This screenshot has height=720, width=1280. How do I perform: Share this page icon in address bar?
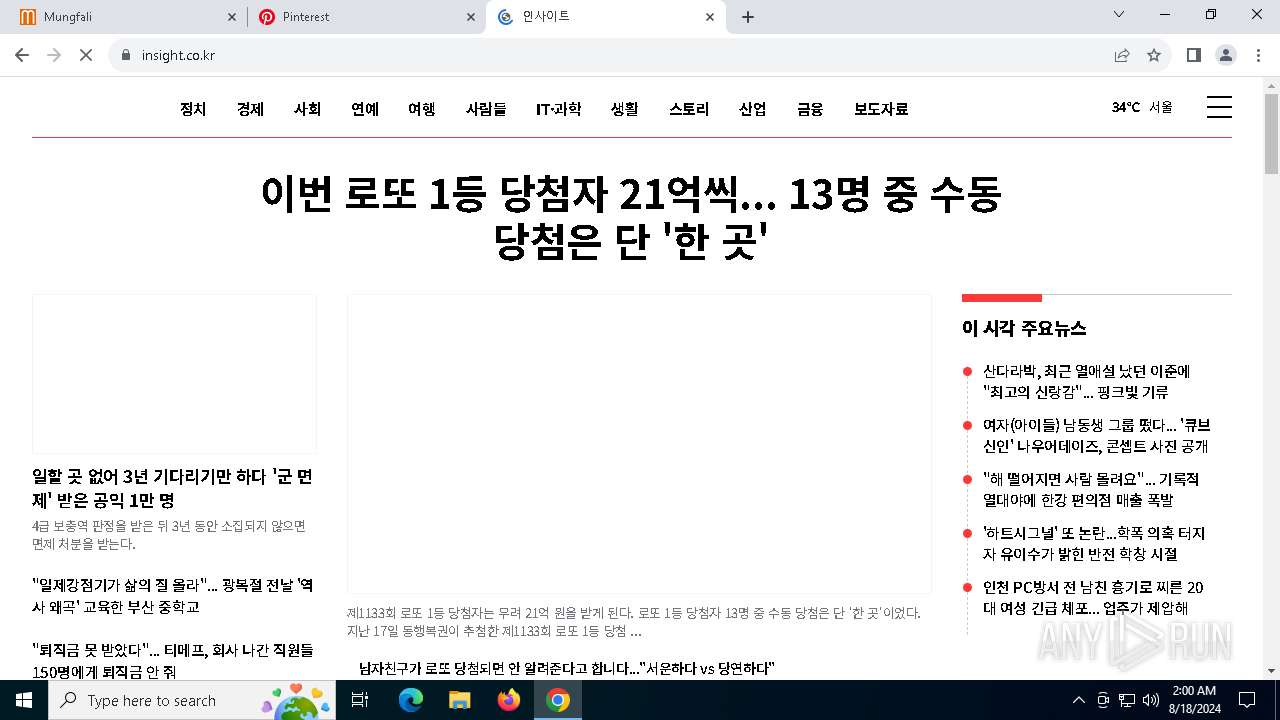1122,55
